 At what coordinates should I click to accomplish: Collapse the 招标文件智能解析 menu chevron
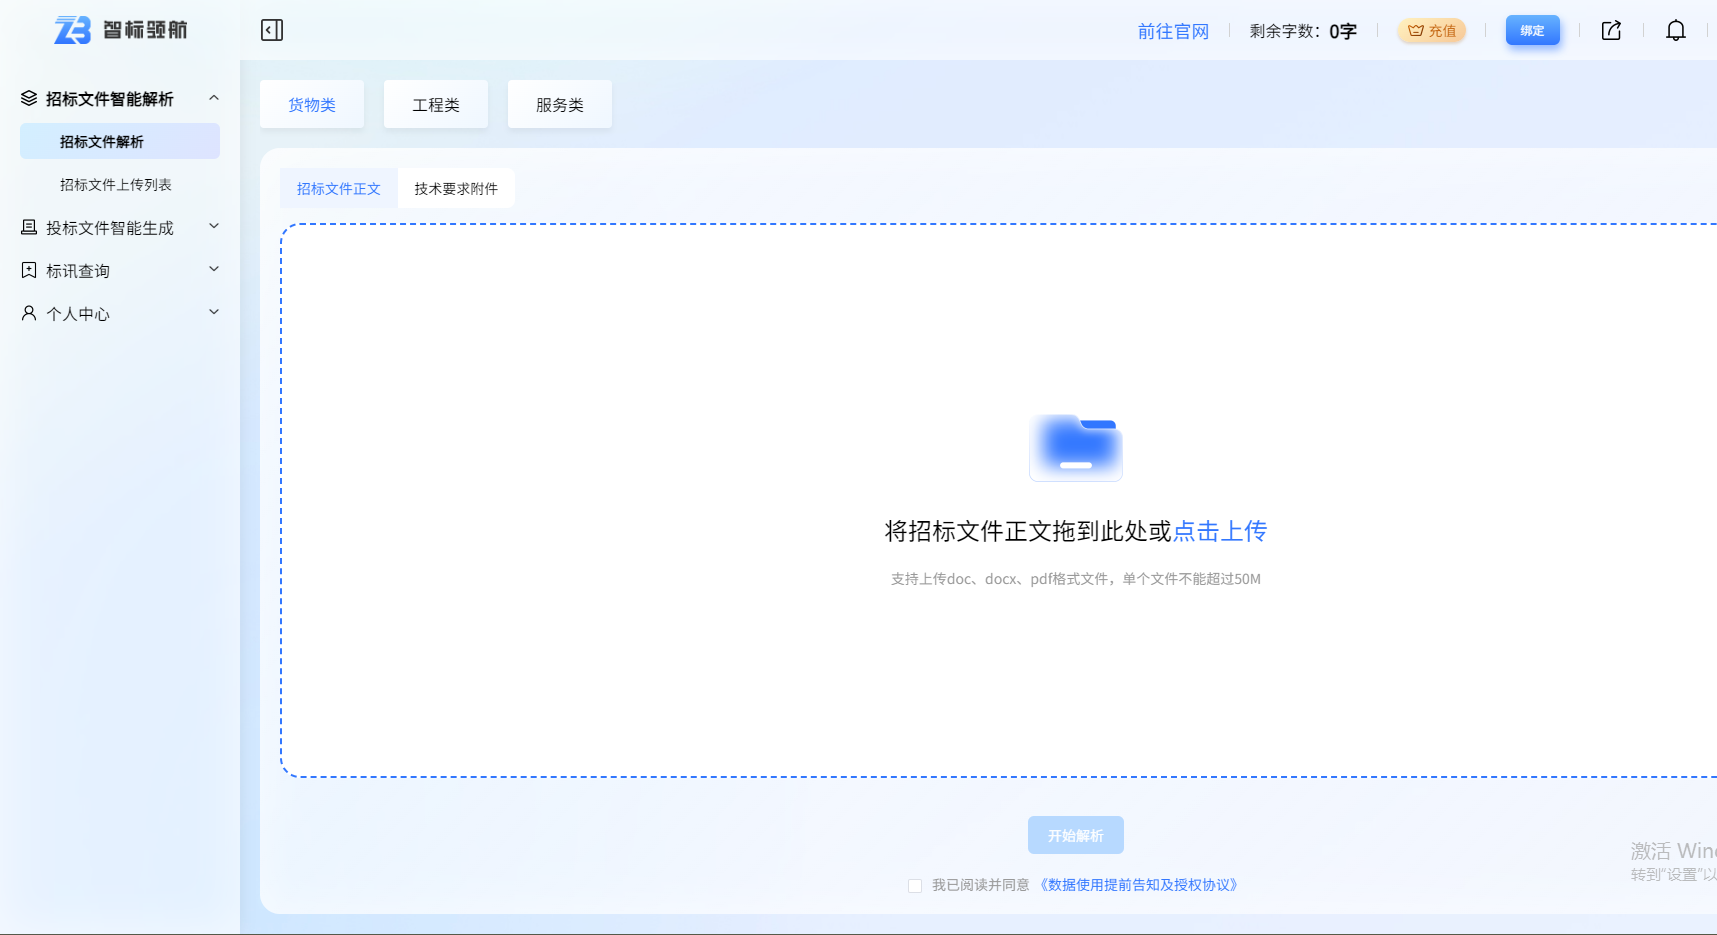[x=214, y=98]
